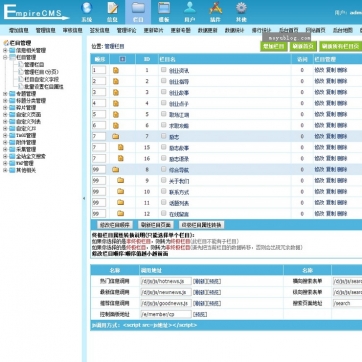The image size is (362, 362).
Task: Open 审核信息 in the submenu bar
Action: 73,30
